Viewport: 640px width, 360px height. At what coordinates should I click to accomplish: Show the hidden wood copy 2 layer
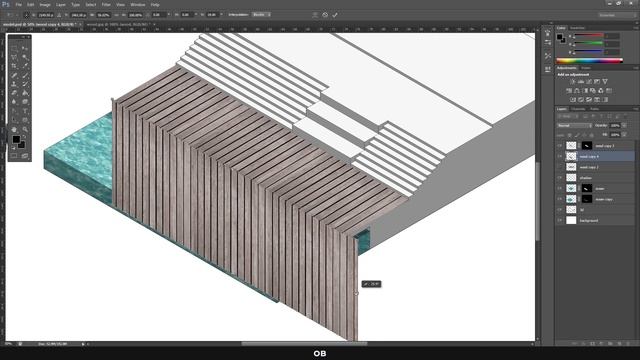[560, 167]
